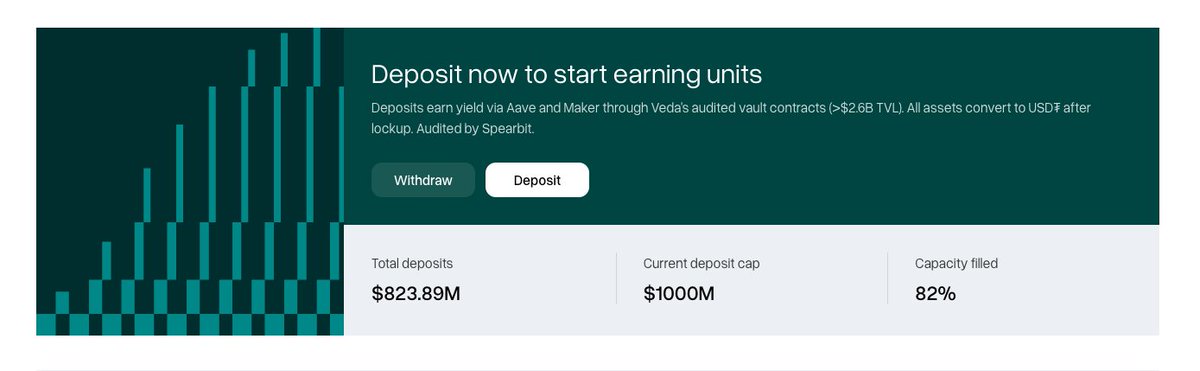Viewport: 1200px width, 371px height.
Task: Click the Deposit button
Action: pyautogui.click(x=537, y=180)
